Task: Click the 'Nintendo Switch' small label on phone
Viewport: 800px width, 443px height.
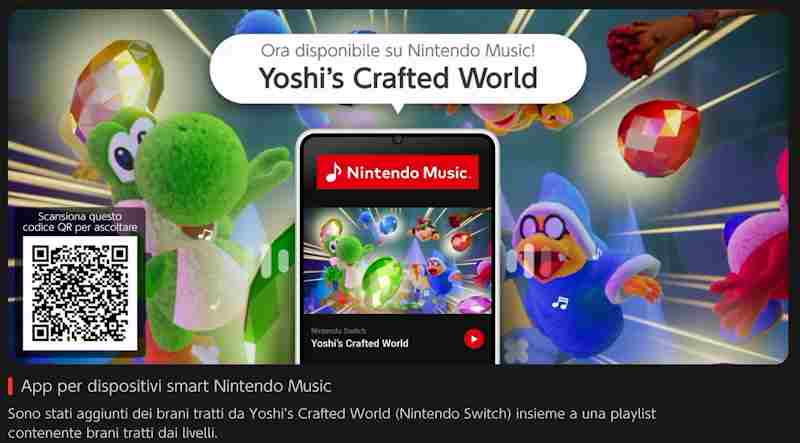Action: point(332,331)
